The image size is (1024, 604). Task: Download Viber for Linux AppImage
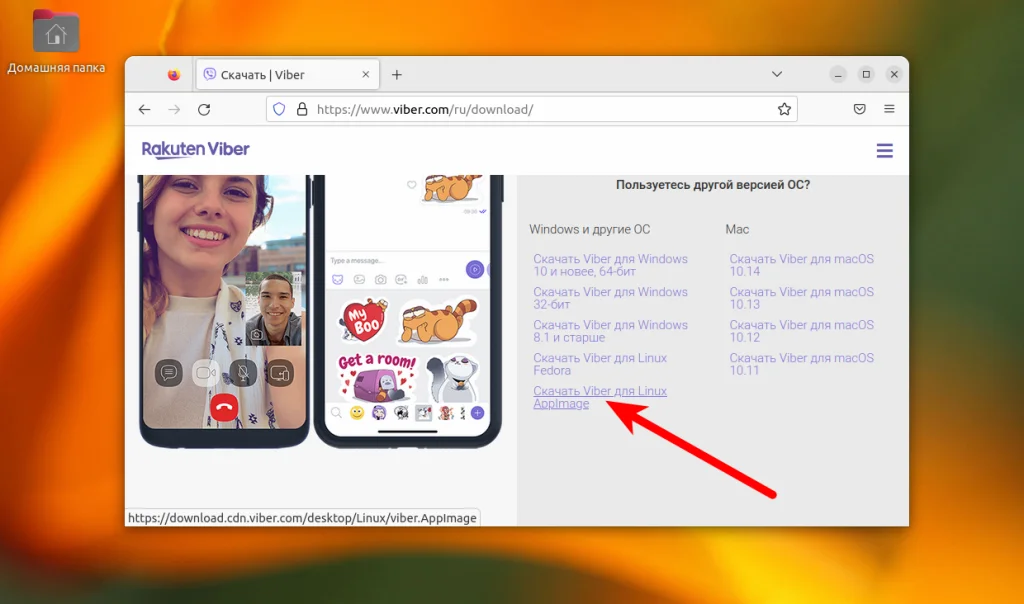pos(600,397)
